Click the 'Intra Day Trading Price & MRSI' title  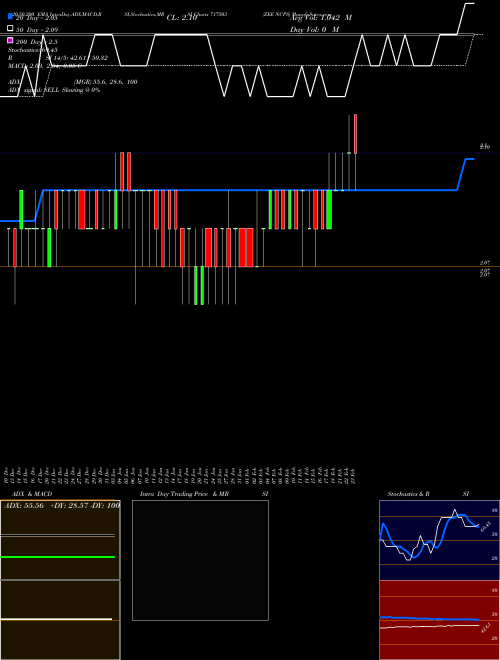pyautogui.click(x=204, y=494)
